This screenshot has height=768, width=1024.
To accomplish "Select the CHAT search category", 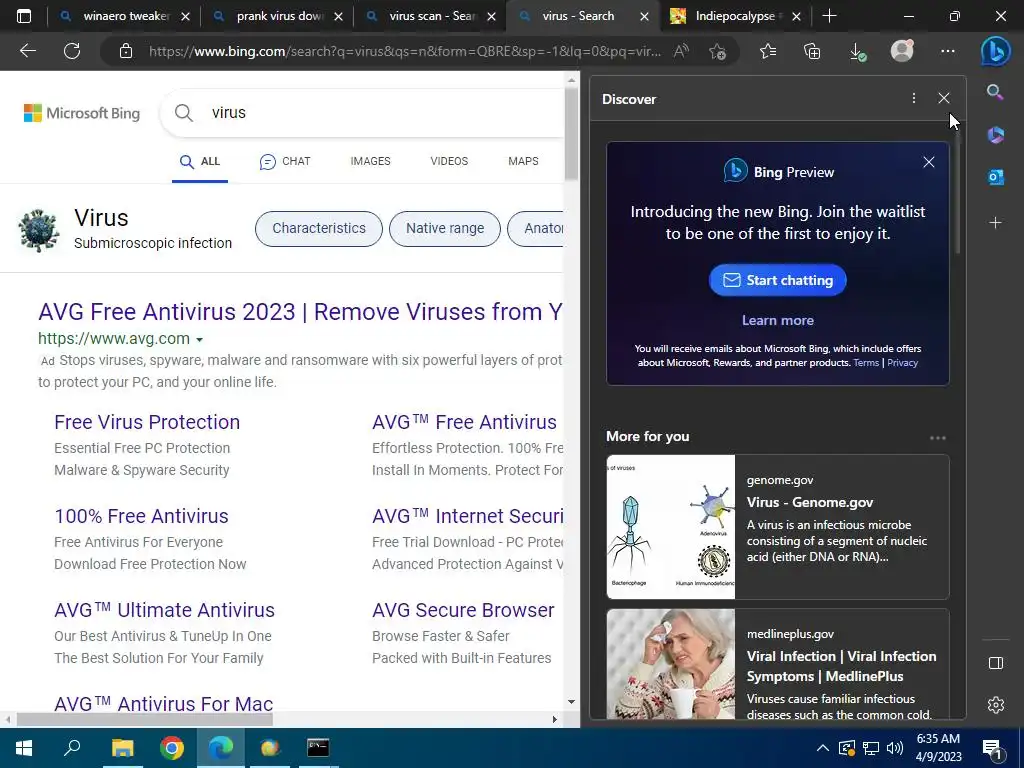I will (285, 161).
